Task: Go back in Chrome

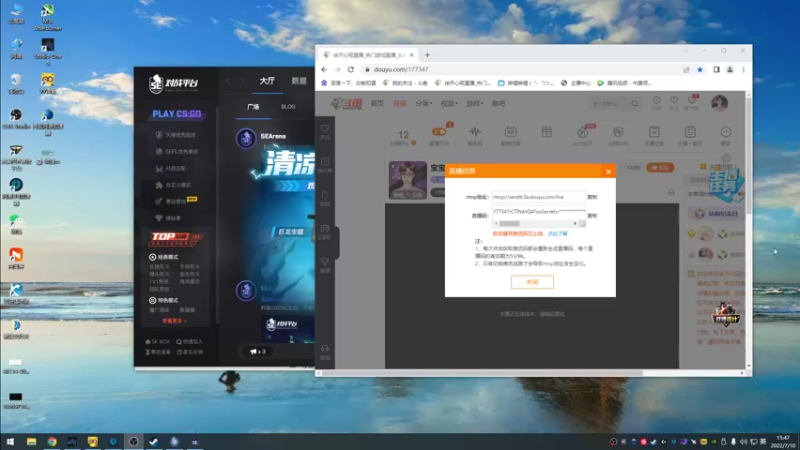Action: coord(324,69)
